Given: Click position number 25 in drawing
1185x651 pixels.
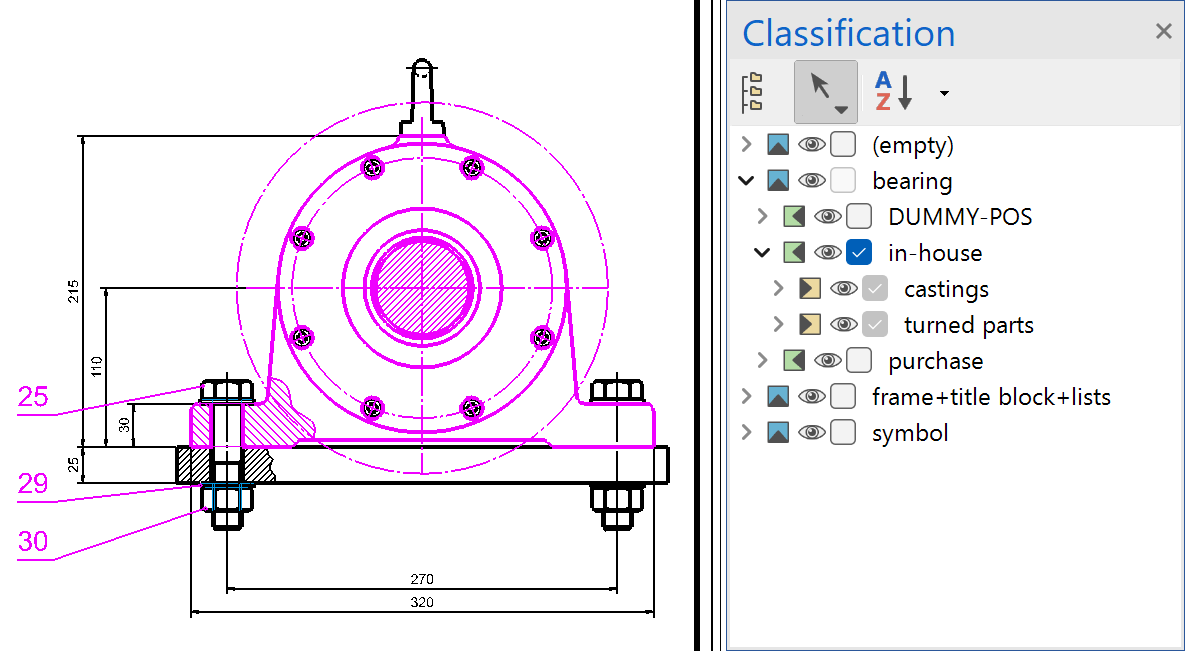Looking at the screenshot, I should tap(33, 398).
